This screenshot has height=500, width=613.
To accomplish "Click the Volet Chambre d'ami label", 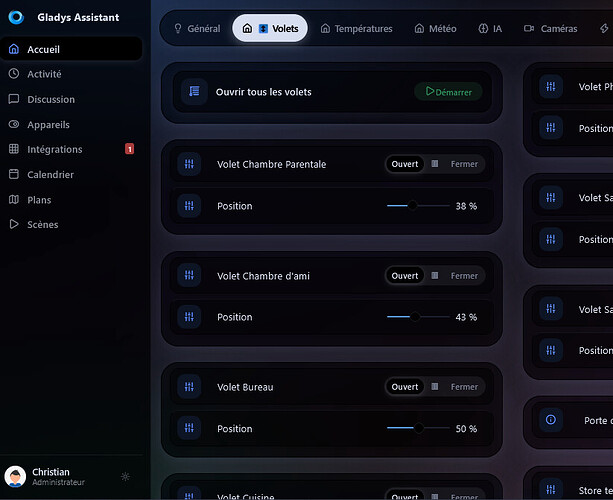I will tap(263, 276).
